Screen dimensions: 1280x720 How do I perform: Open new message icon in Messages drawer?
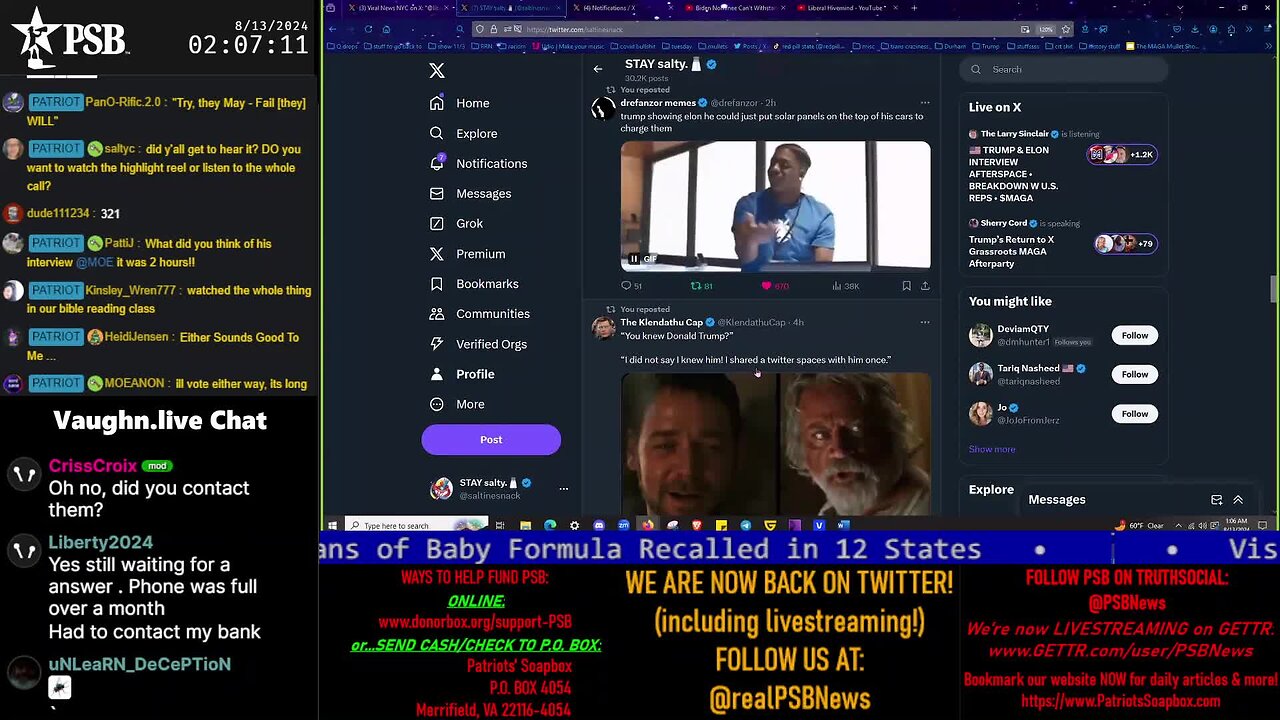click(x=1216, y=500)
